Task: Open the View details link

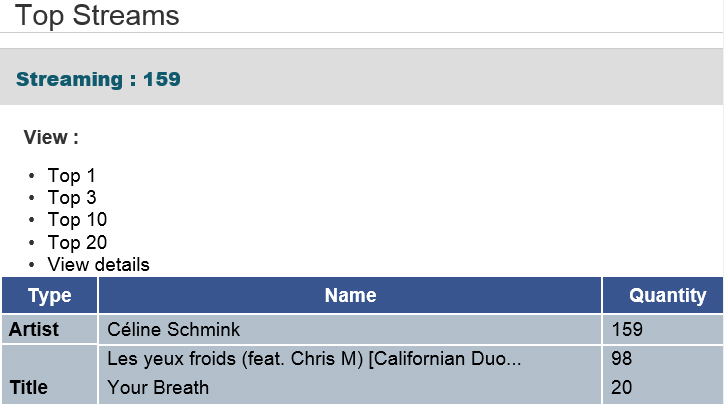Action: [x=98, y=265]
